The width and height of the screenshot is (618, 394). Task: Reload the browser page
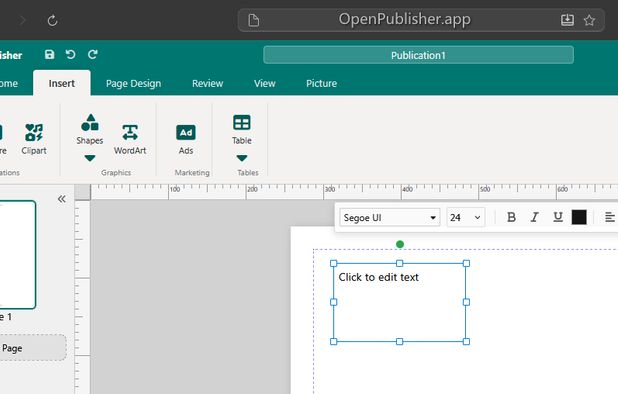(52, 20)
